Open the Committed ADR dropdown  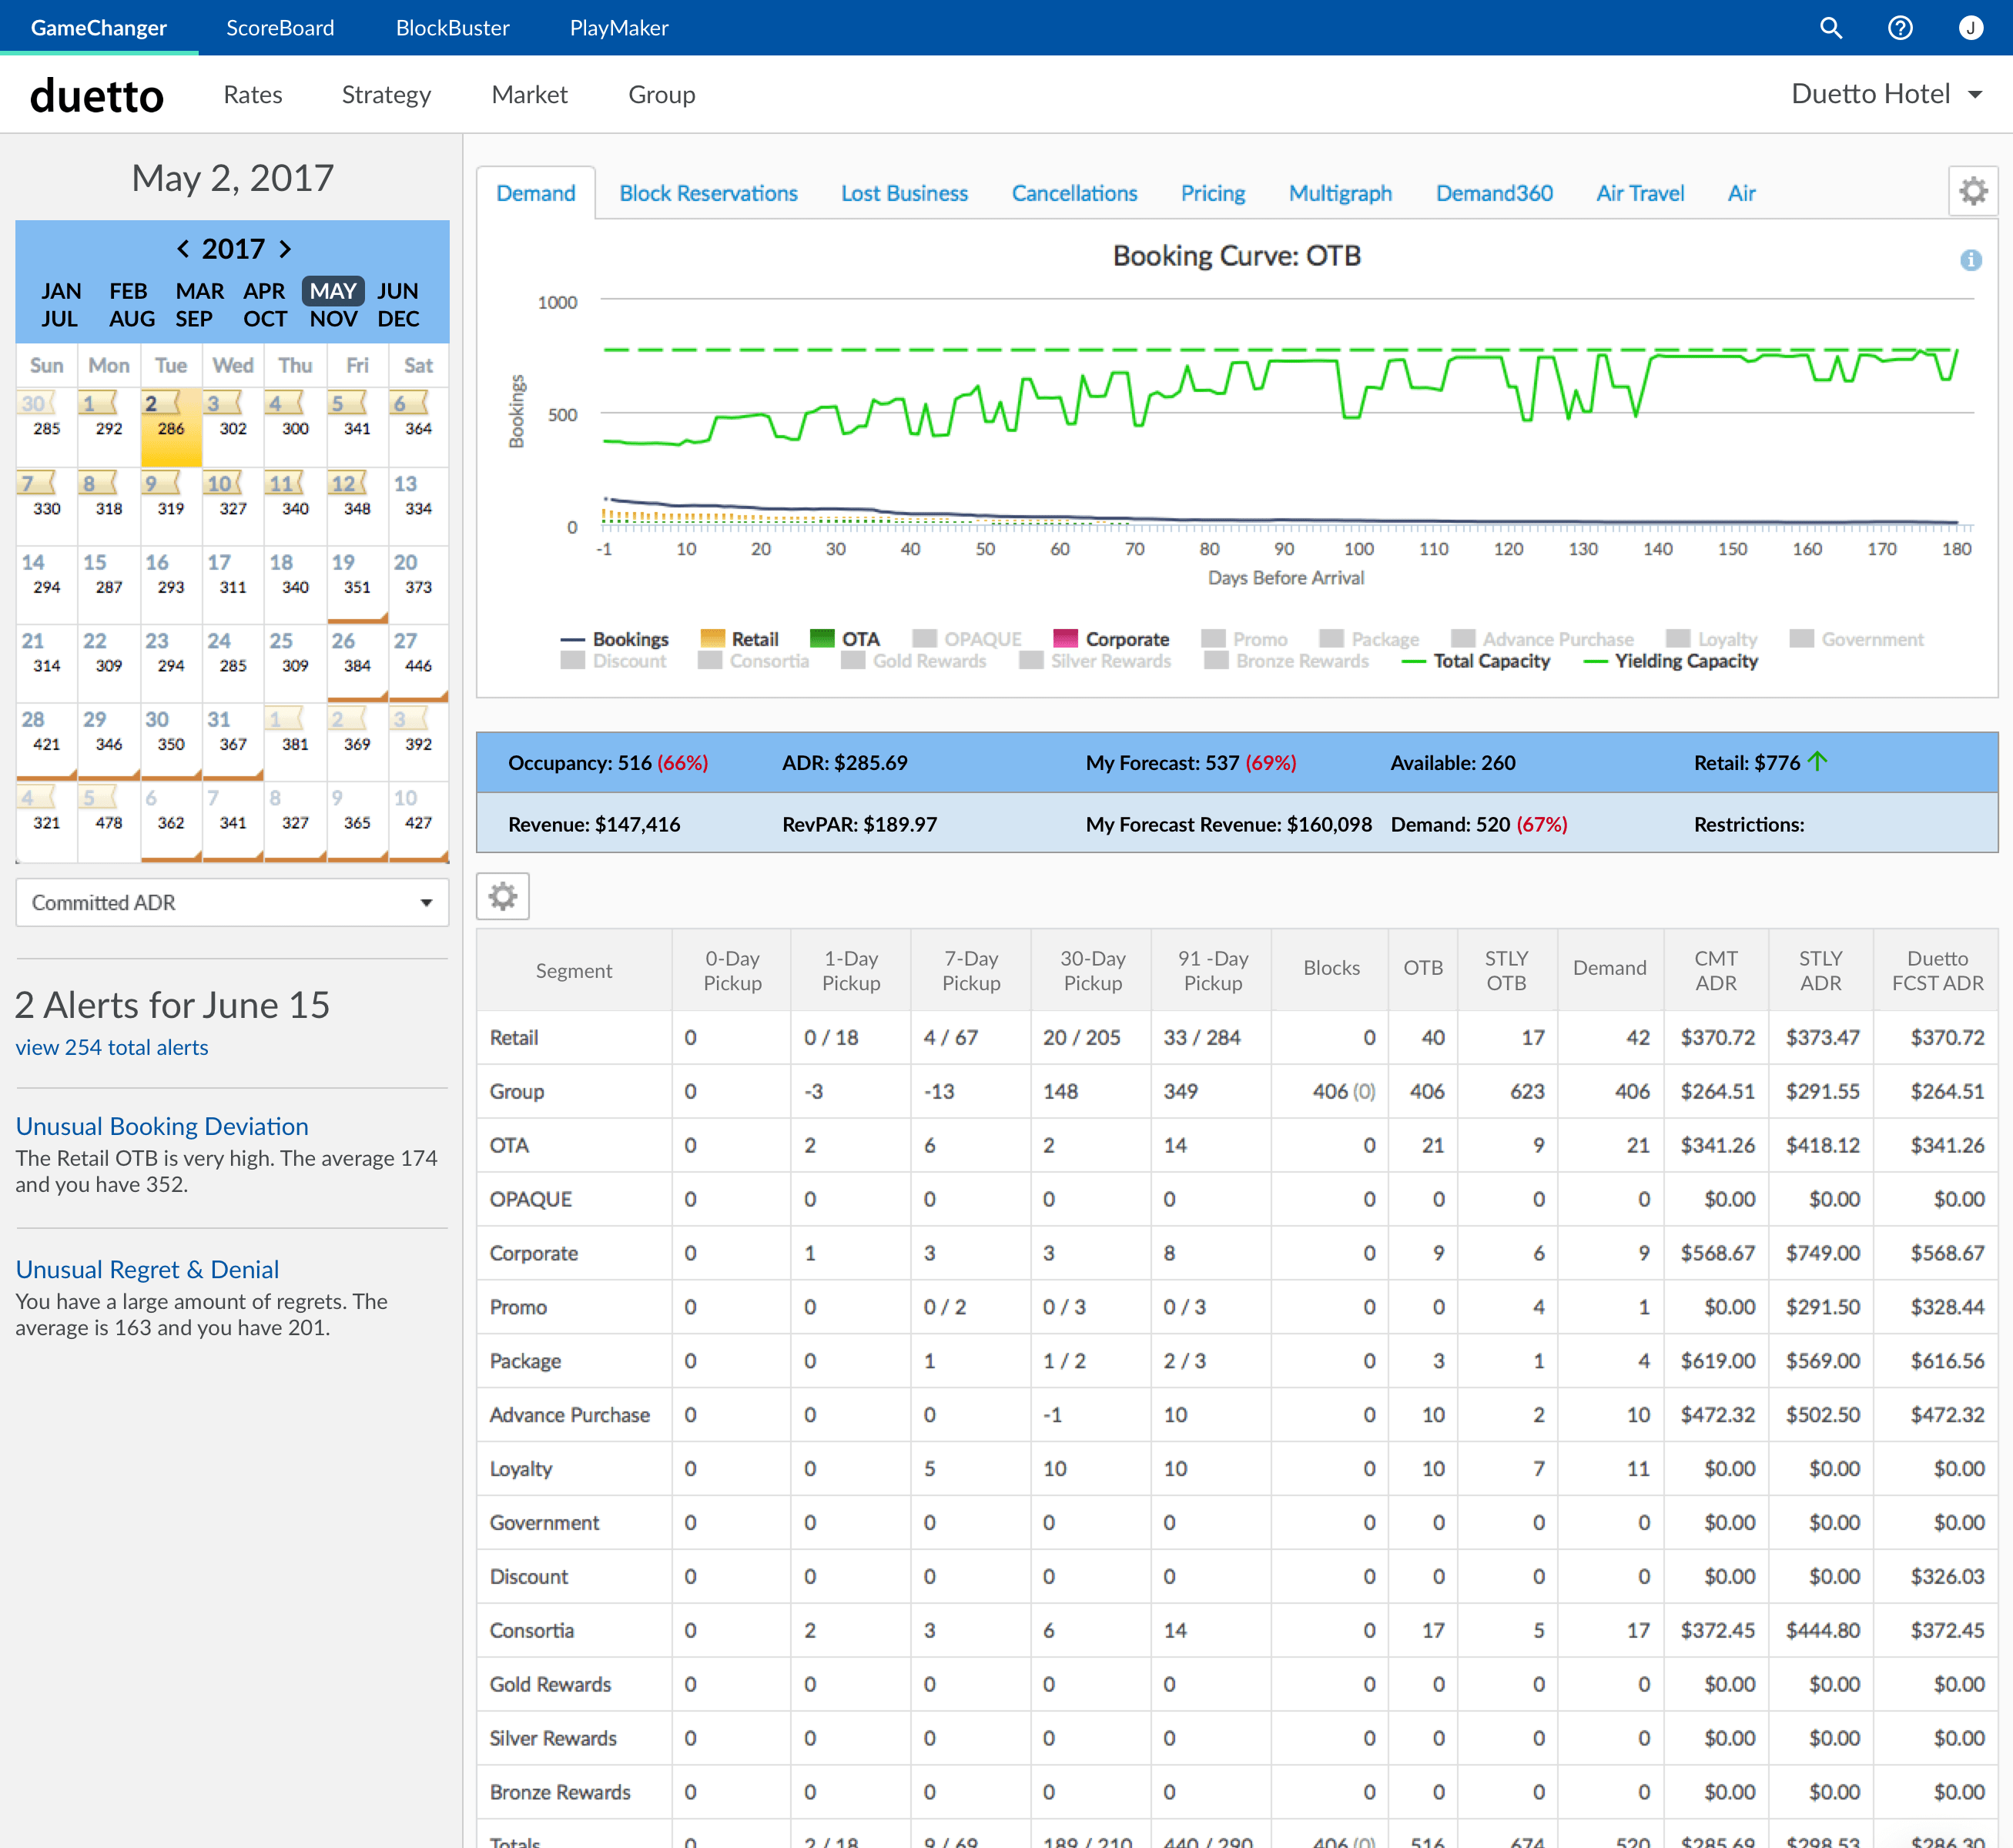232,902
